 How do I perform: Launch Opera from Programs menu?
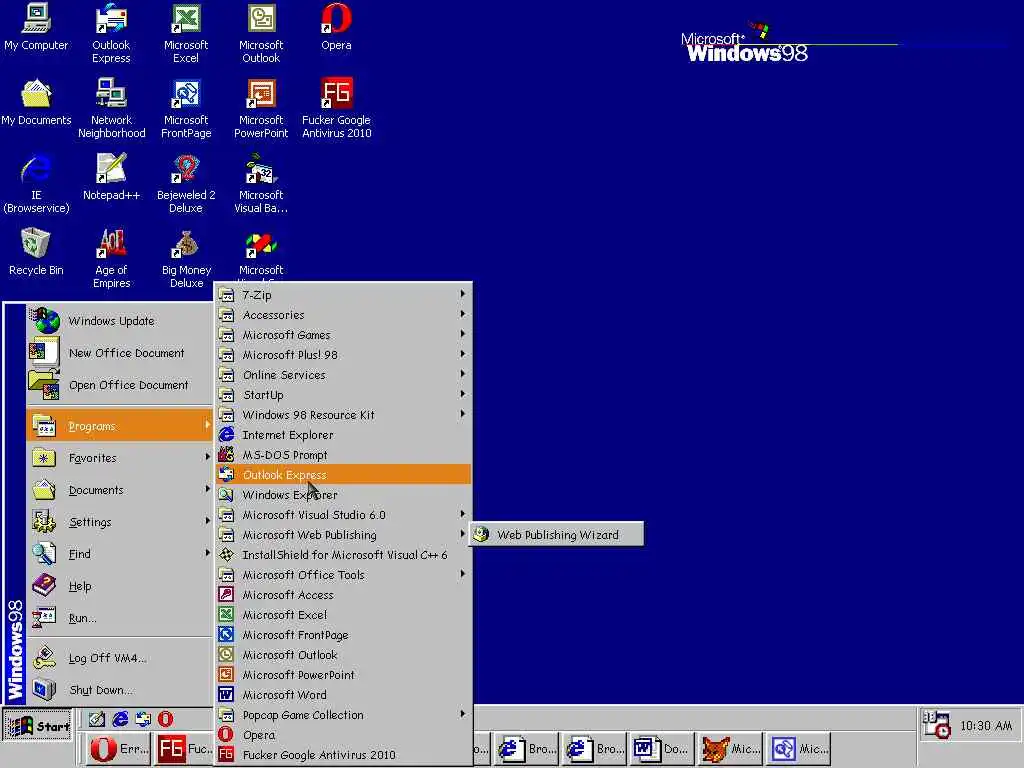344,735
